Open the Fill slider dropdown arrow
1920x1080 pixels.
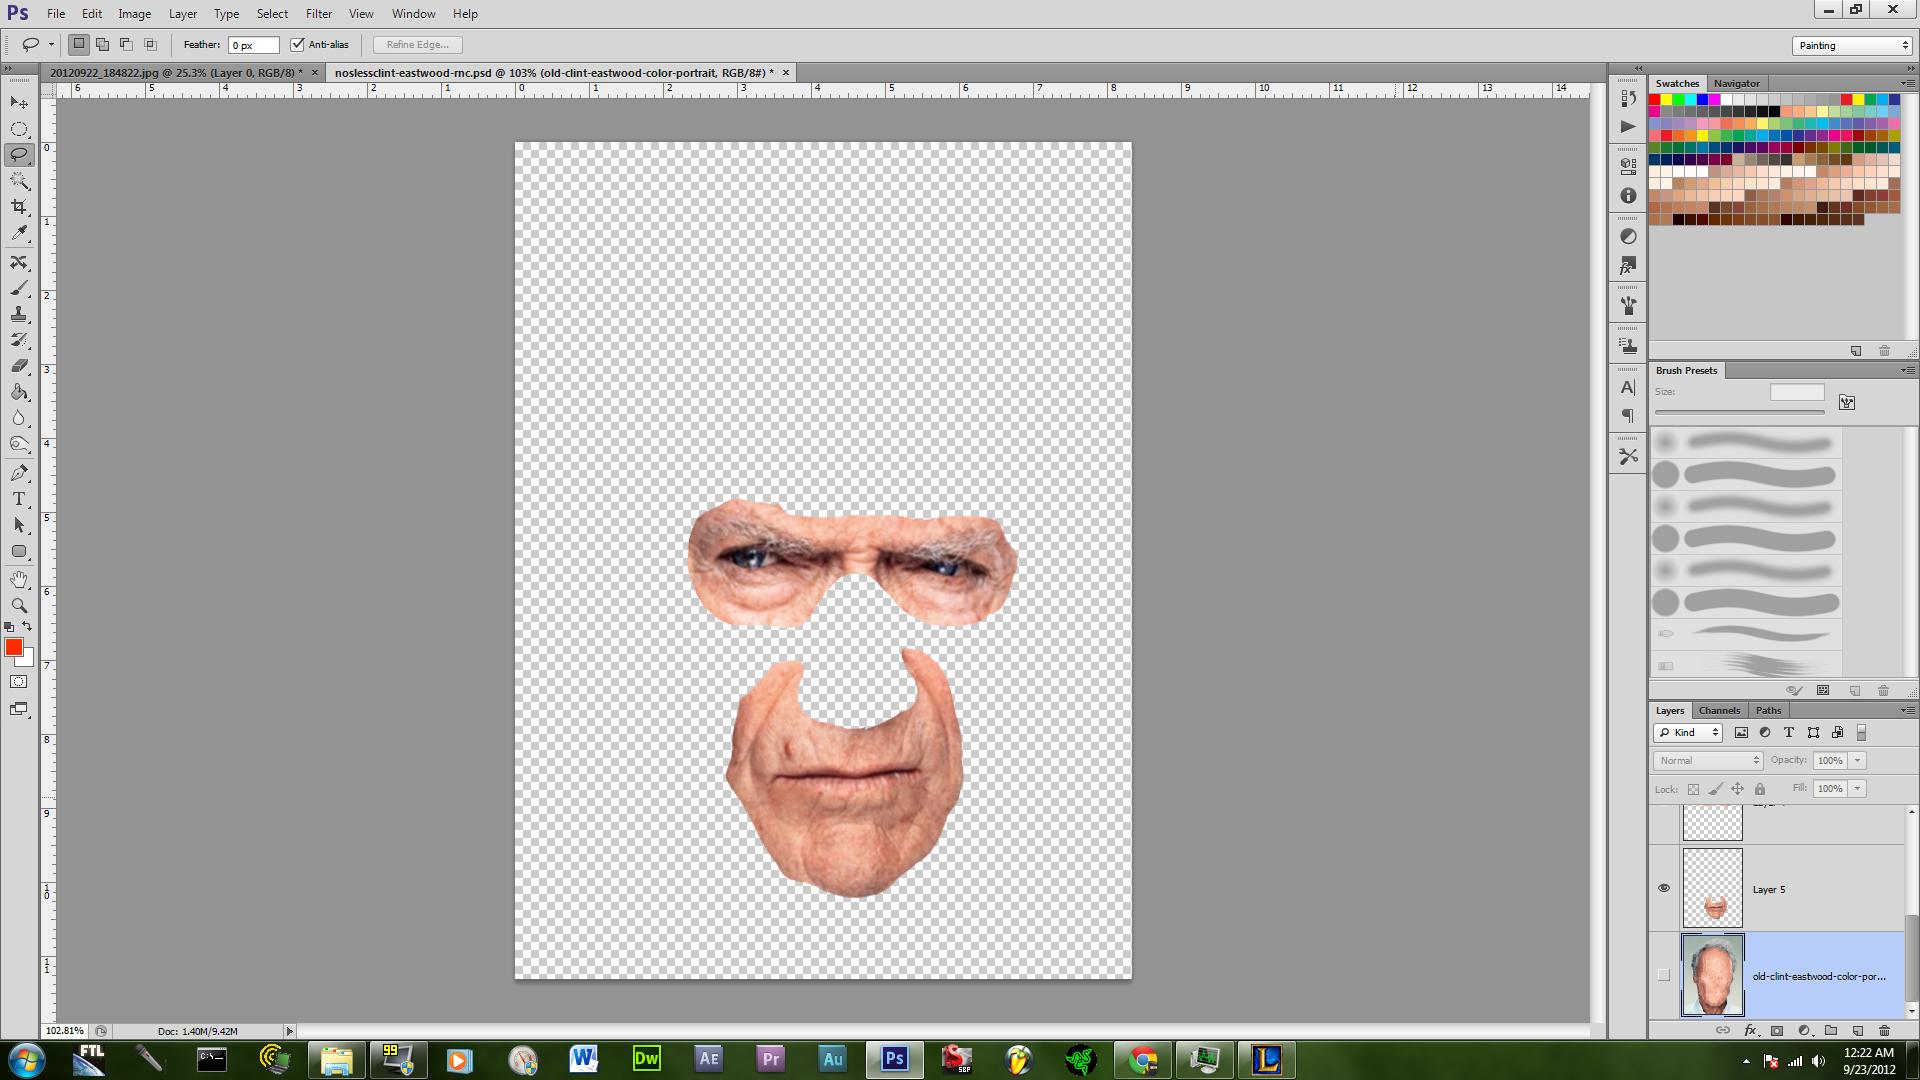(x=1858, y=789)
